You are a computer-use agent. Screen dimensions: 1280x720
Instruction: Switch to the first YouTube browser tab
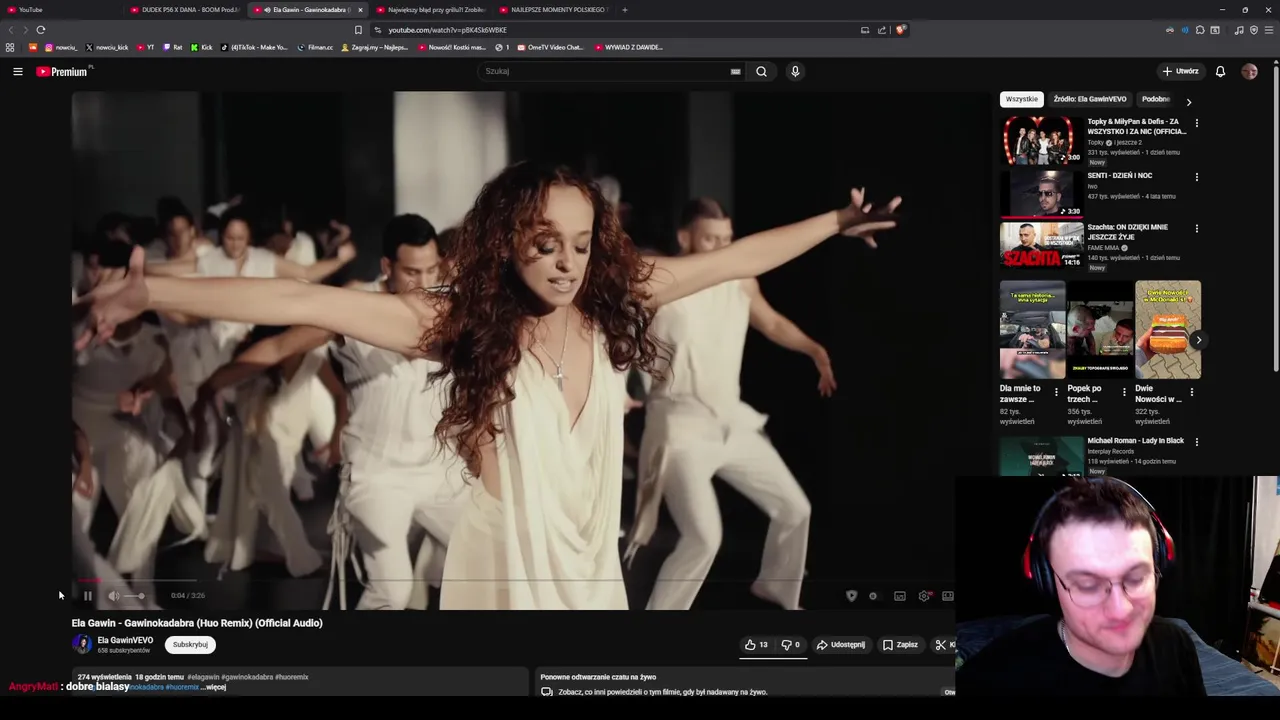60,10
